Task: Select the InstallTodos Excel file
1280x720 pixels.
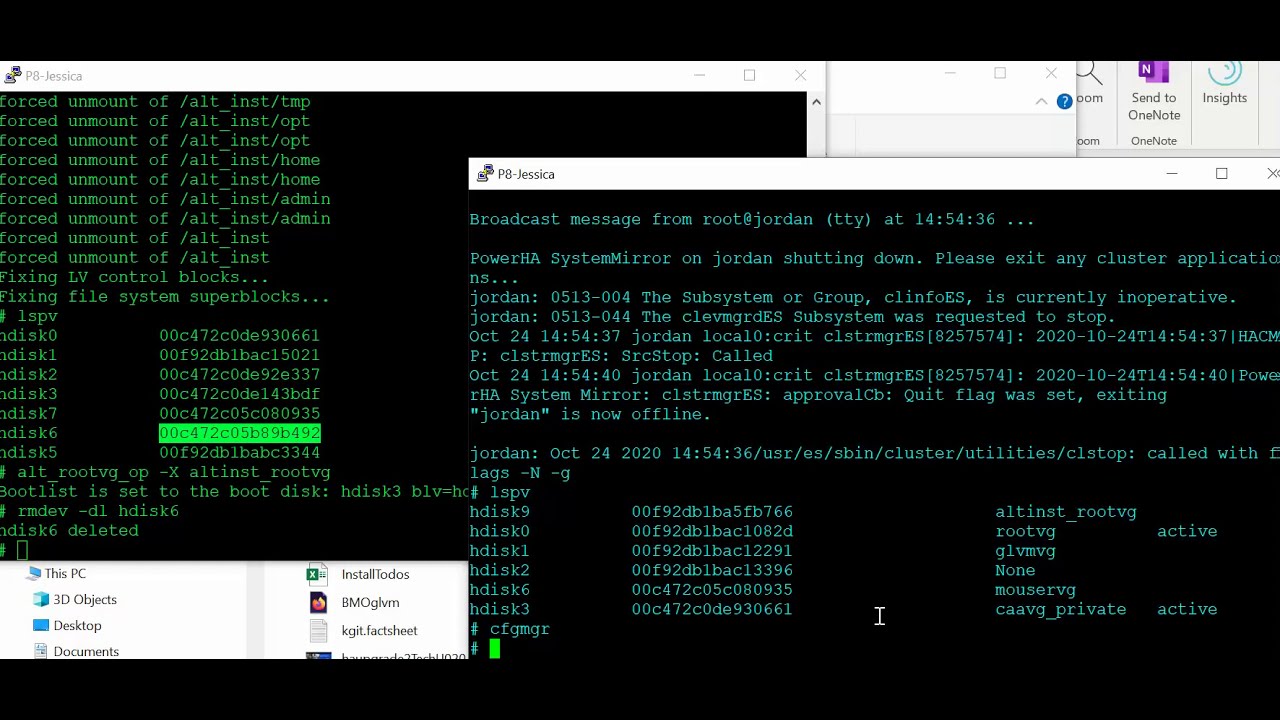Action: (x=375, y=575)
